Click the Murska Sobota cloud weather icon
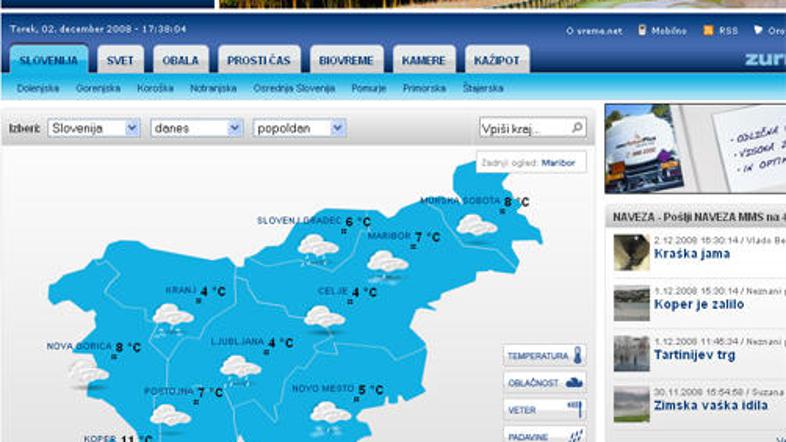The width and height of the screenshot is (786, 442). [476, 226]
